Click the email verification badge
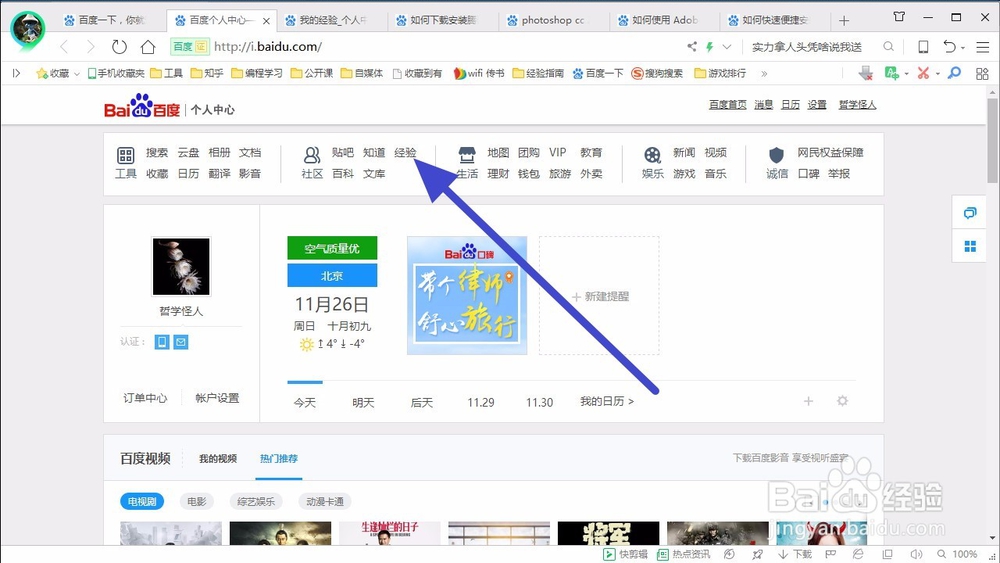This screenshot has width=1000, height=563. point(181,342)
